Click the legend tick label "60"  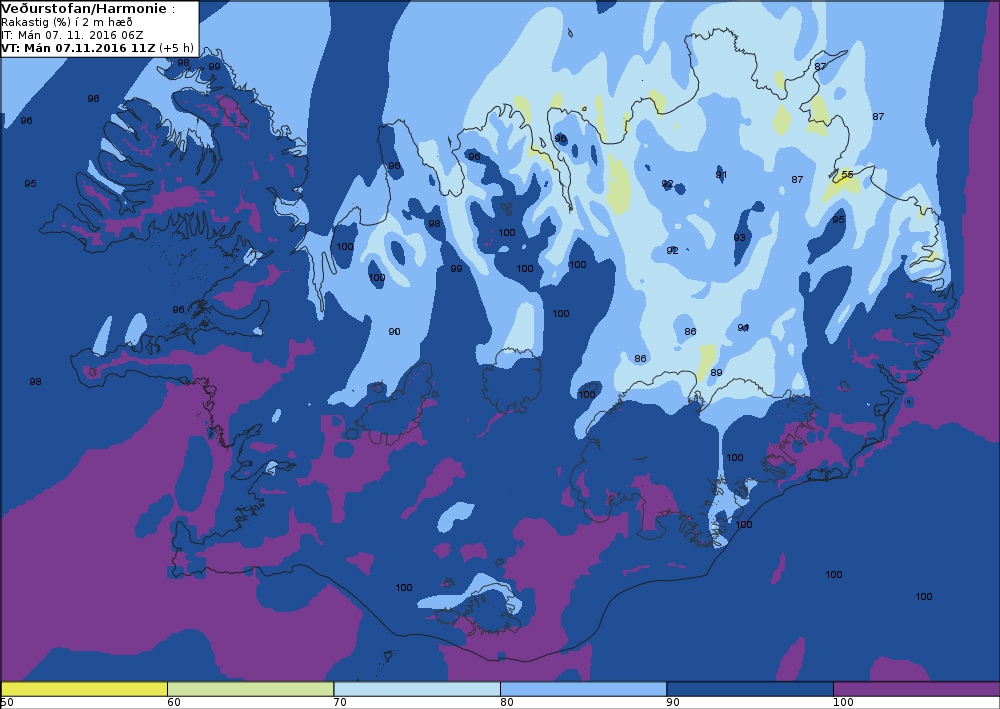173,703
